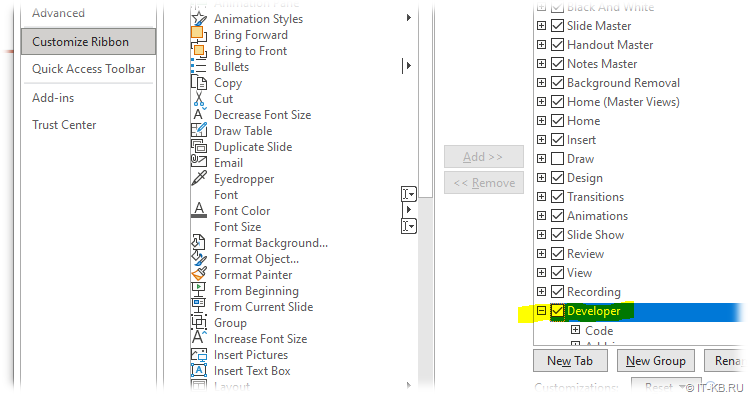Select the Insert Text Box icon
Screen dimensions: 748x394
click(x=199, y=370)
